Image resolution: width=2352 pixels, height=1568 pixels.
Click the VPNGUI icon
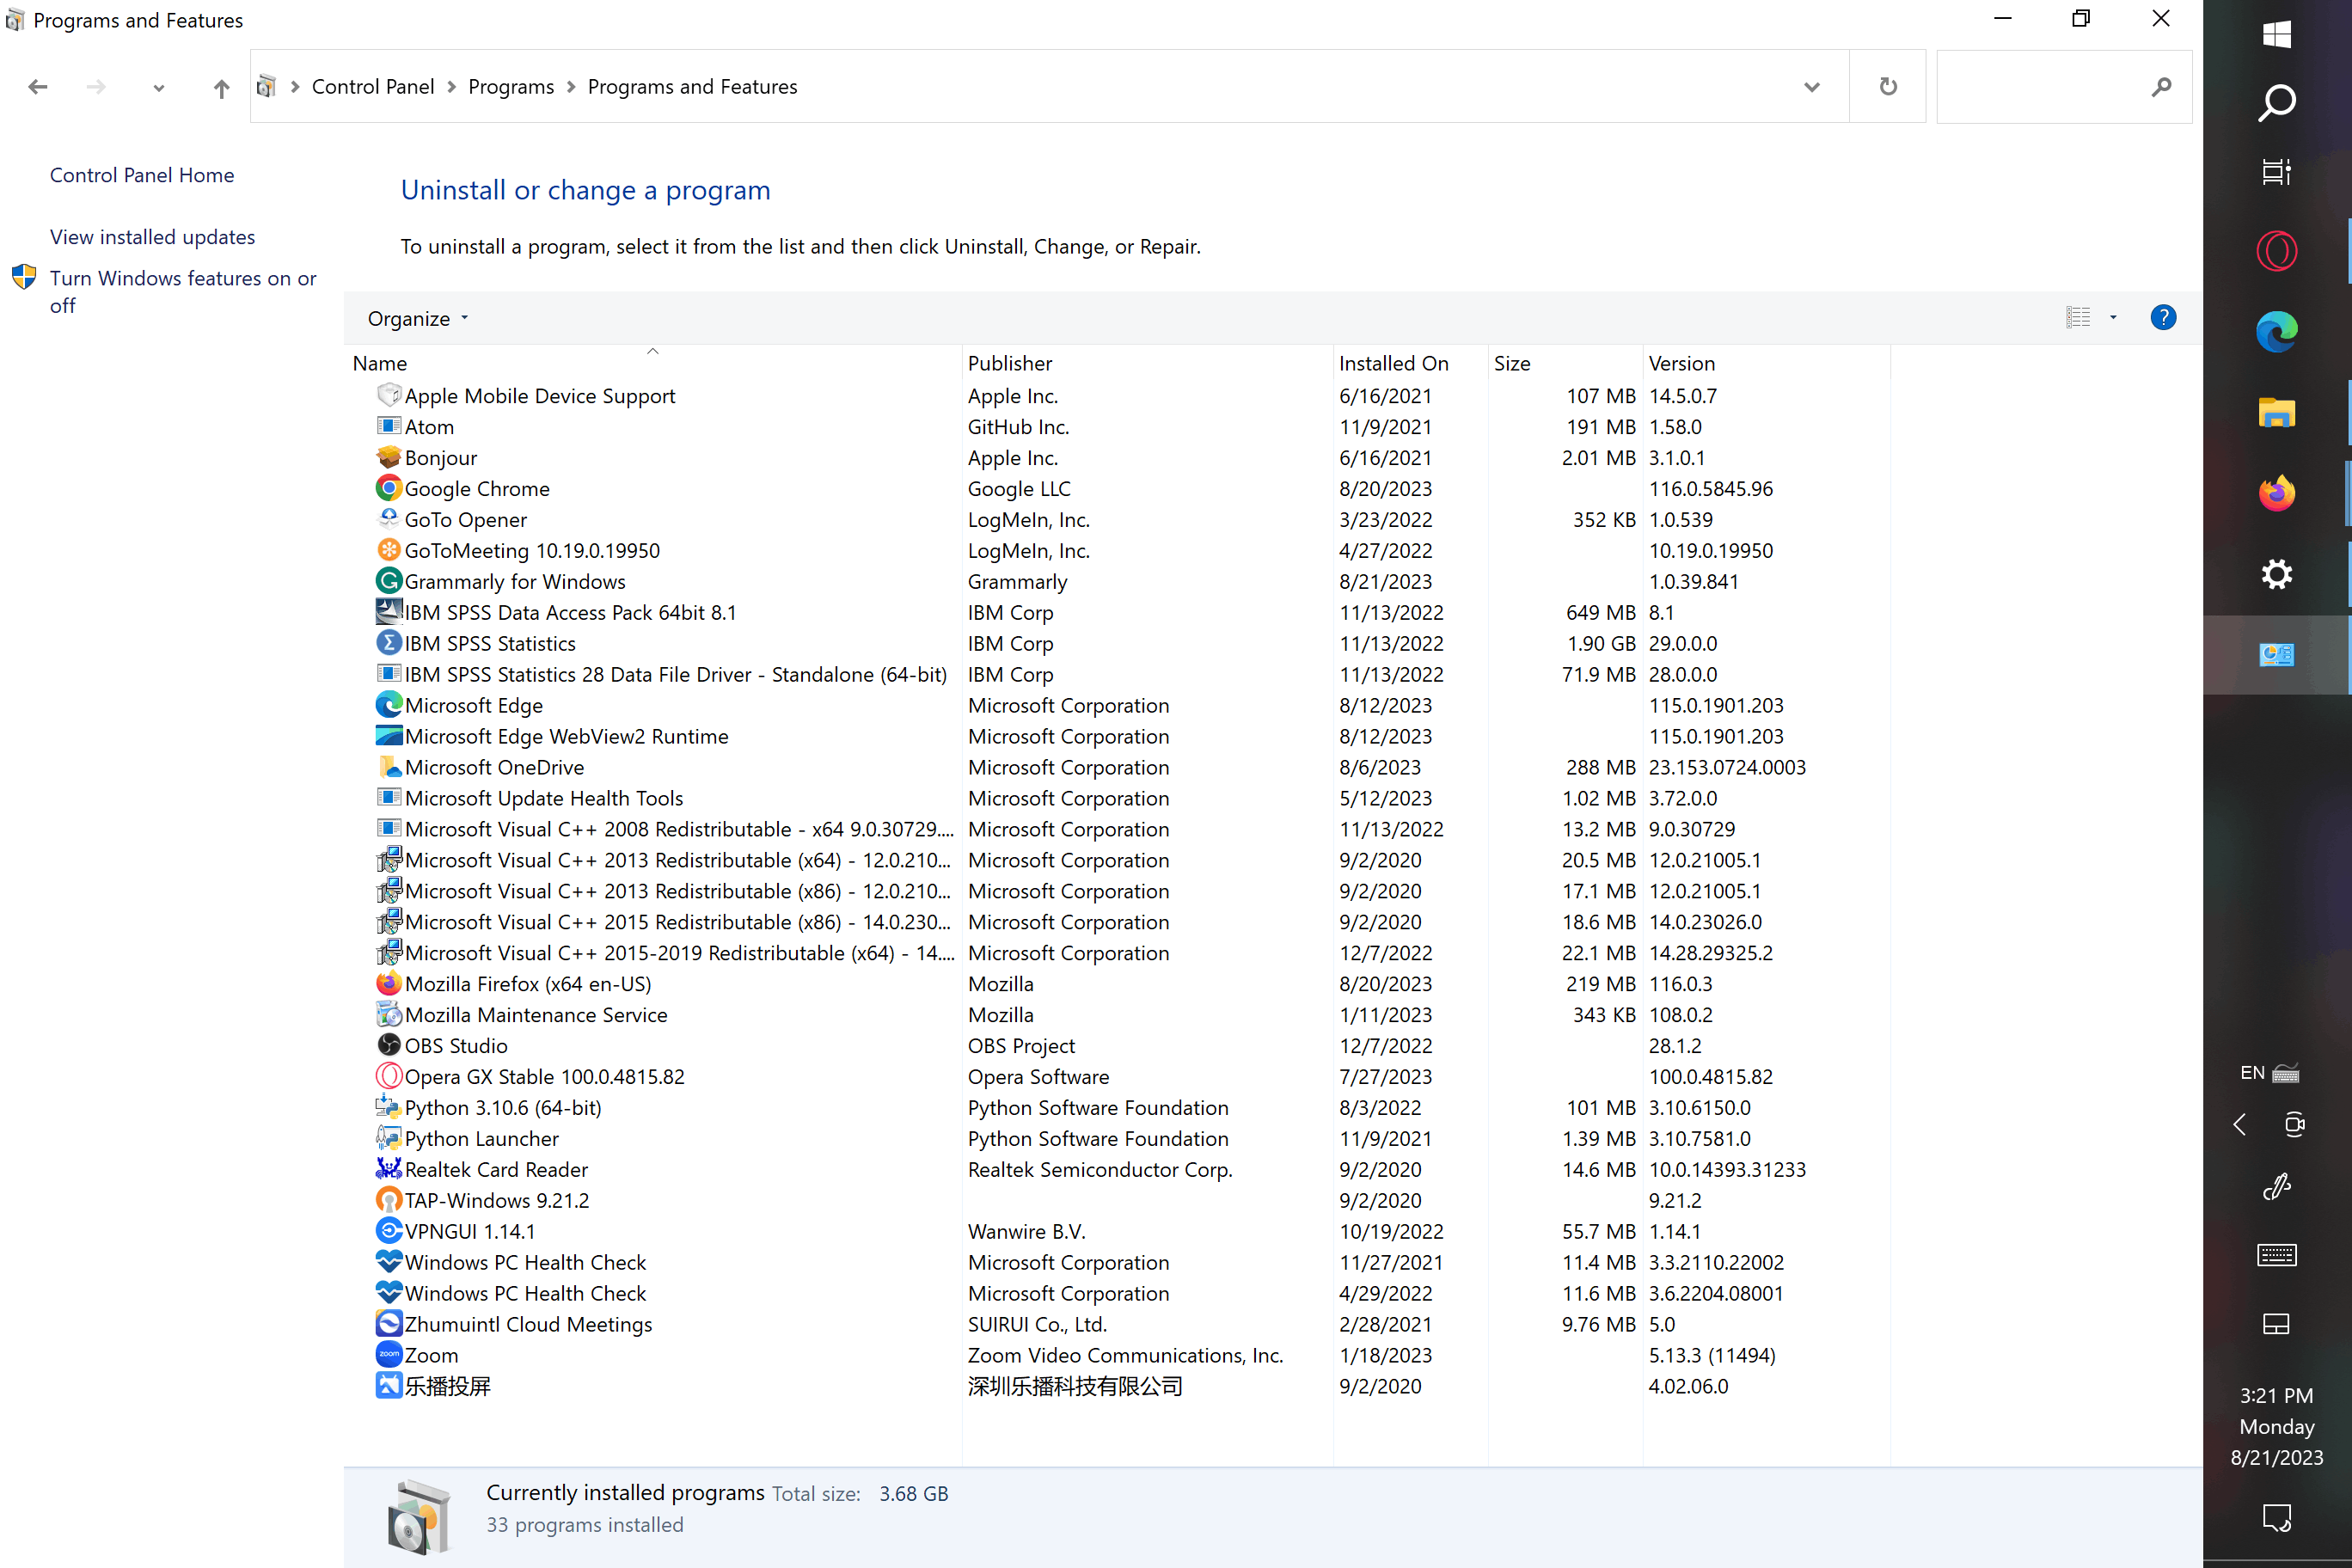coord(388,1231)
